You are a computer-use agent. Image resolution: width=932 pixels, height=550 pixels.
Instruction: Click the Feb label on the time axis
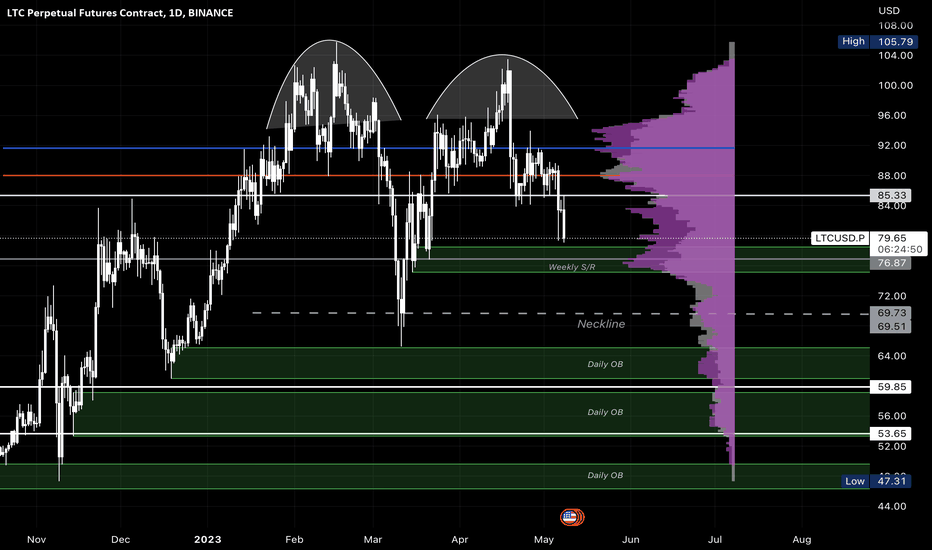[x=294, y=540]
